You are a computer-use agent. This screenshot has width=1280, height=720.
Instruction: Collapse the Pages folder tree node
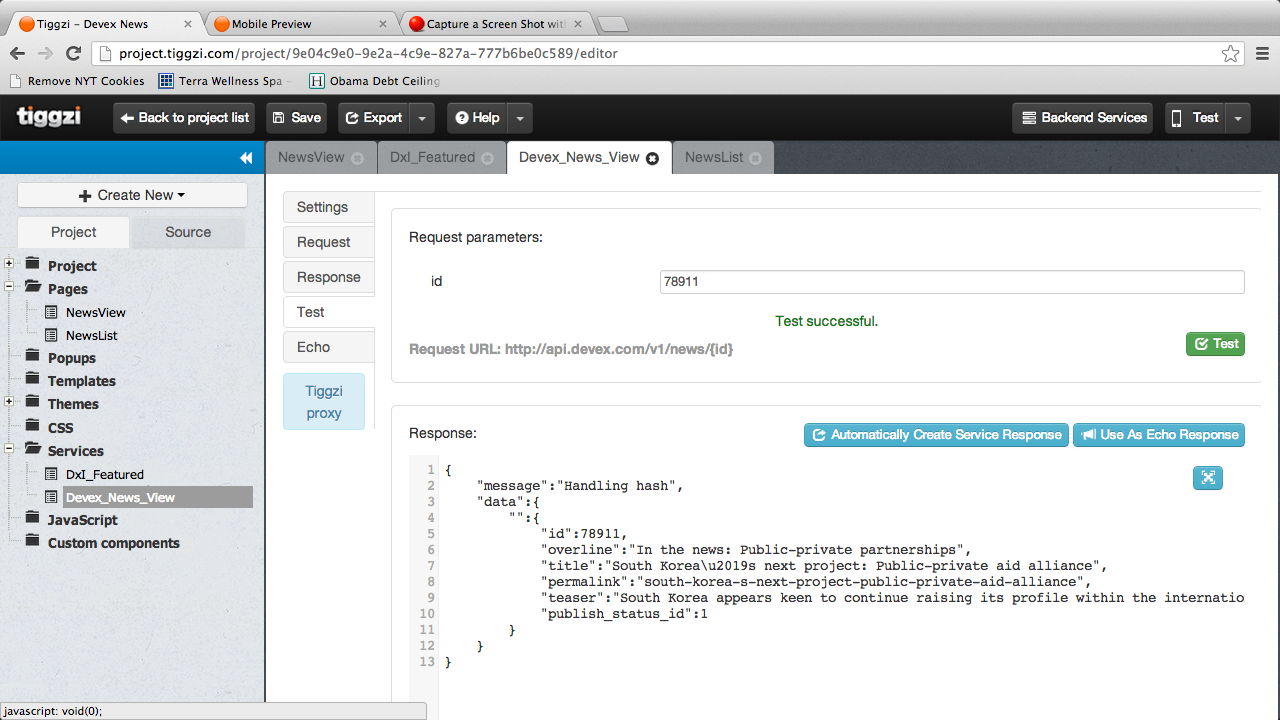click(9, 287)
